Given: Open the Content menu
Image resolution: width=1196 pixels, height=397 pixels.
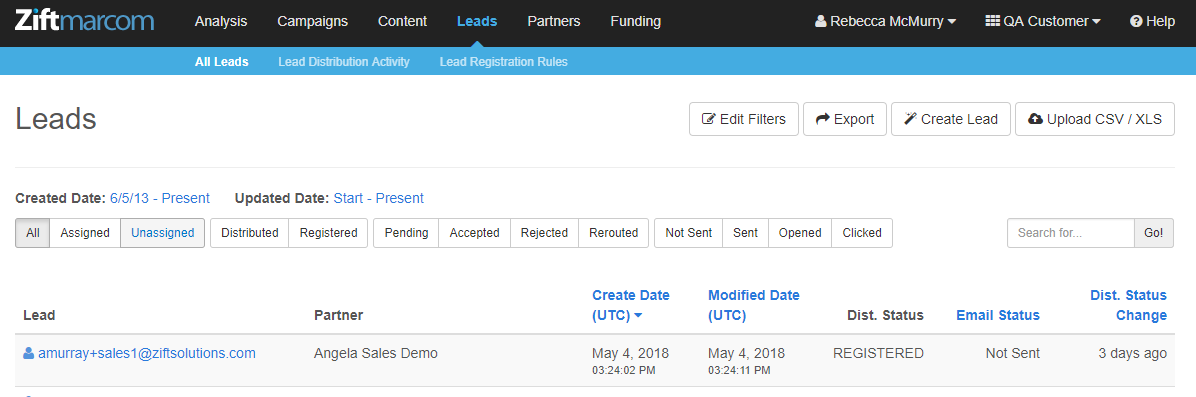Looking at the screenshot, I should (403, 21).
